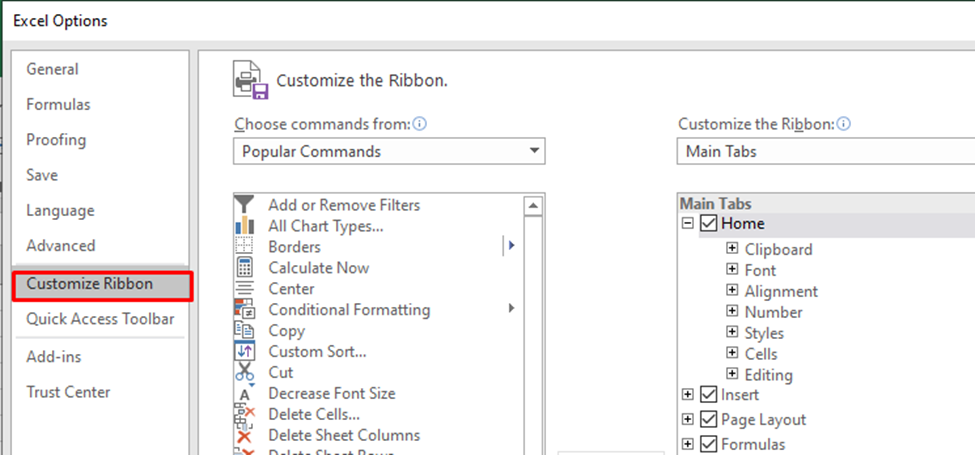
Task: Click the Conditional Formatting icon
Action: 244,309
